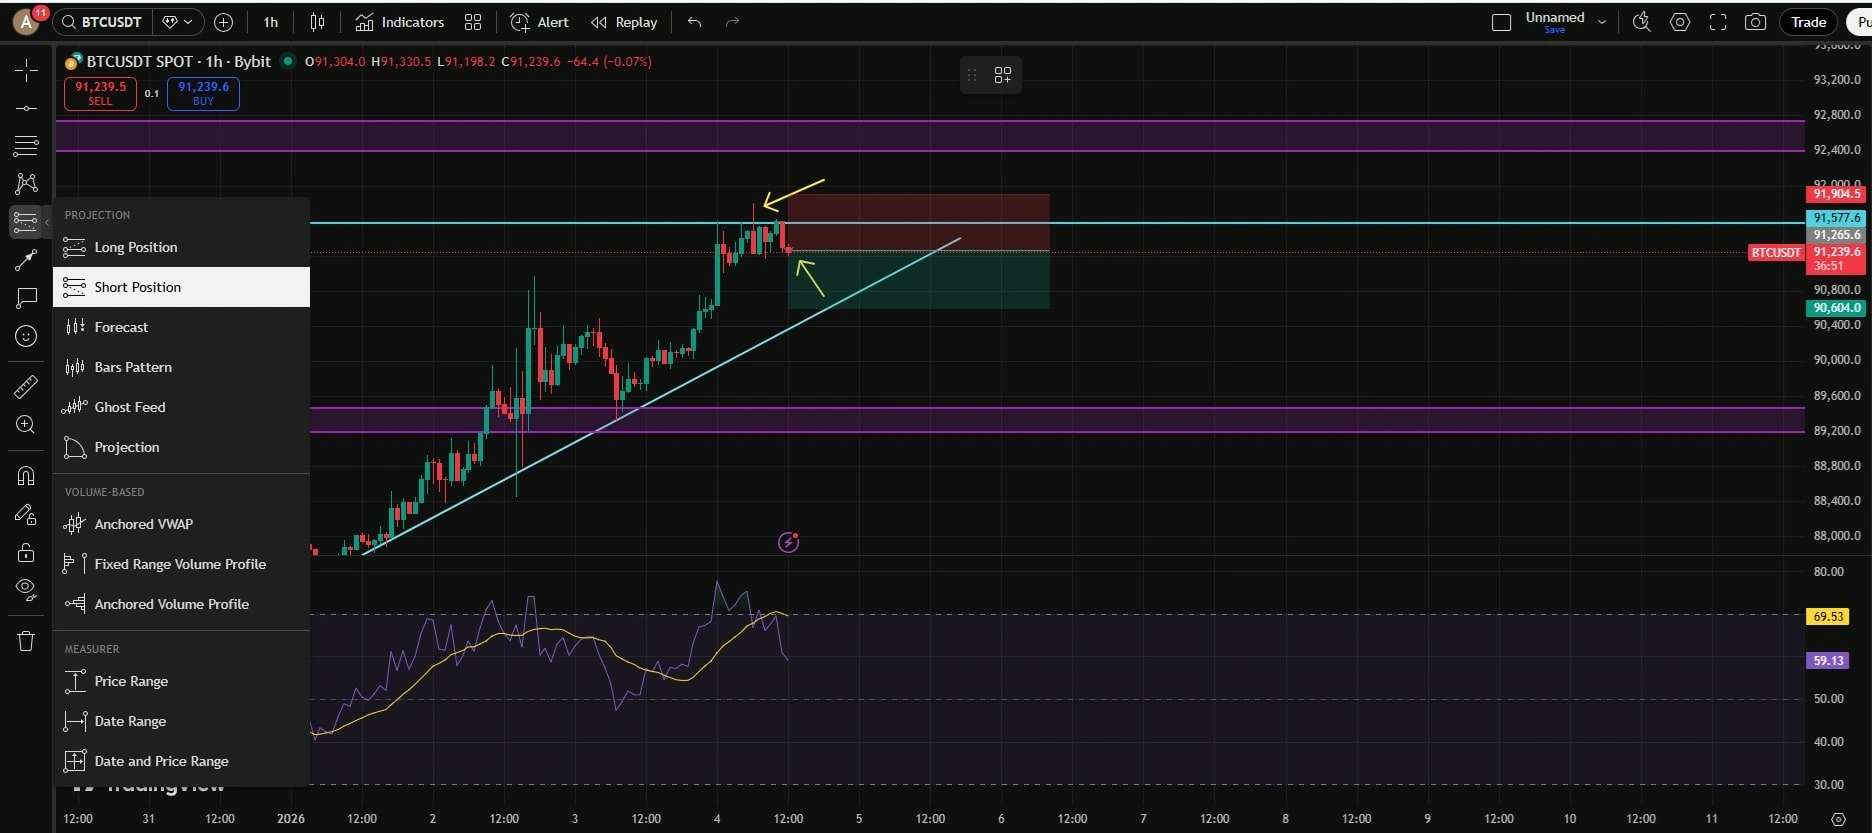The width and height of the screenshot is (1872, 833).
Task: Open the chart patterns tools group
Action: click(x=26, y=183)
